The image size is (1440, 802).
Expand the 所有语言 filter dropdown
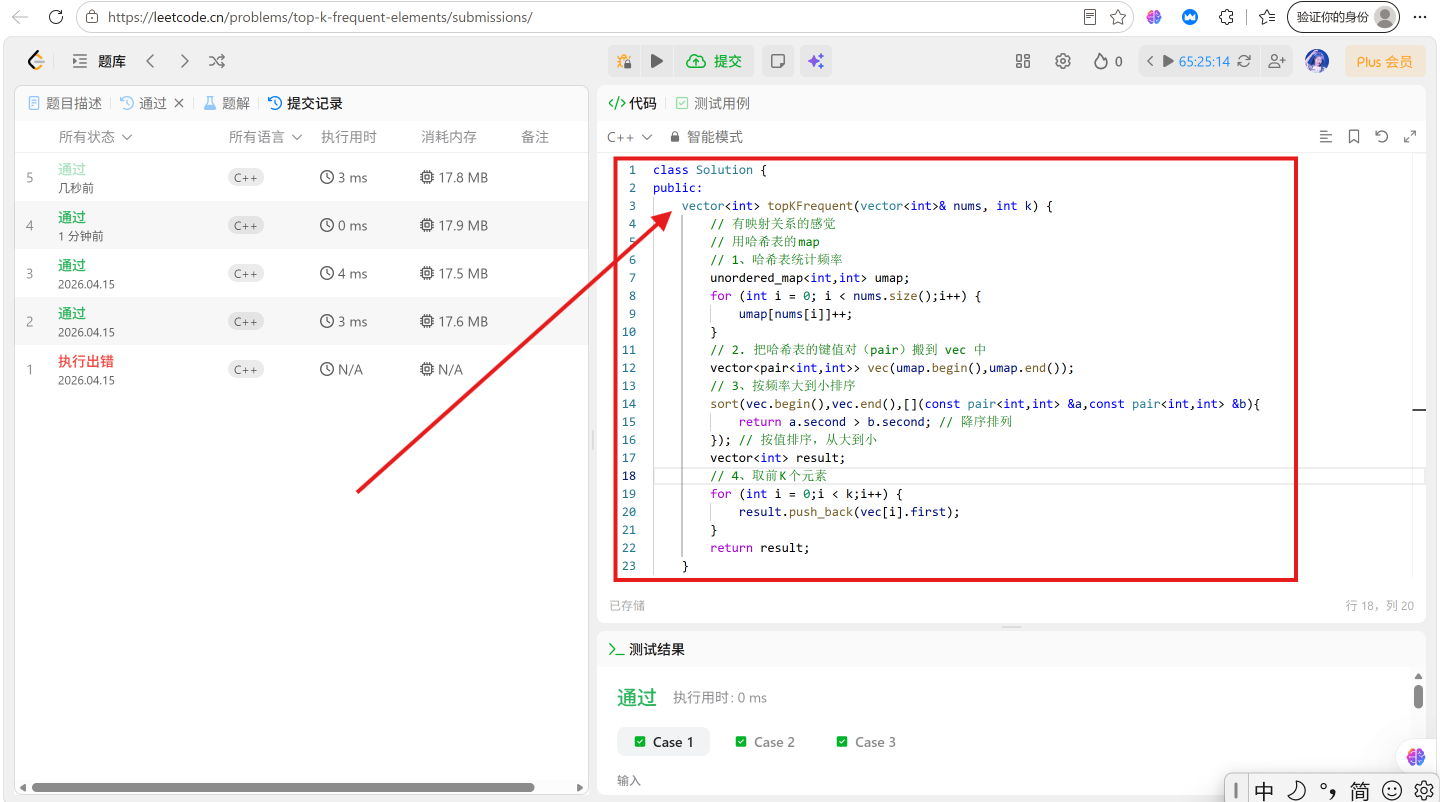pyautogui.click(x=266, y=137)
